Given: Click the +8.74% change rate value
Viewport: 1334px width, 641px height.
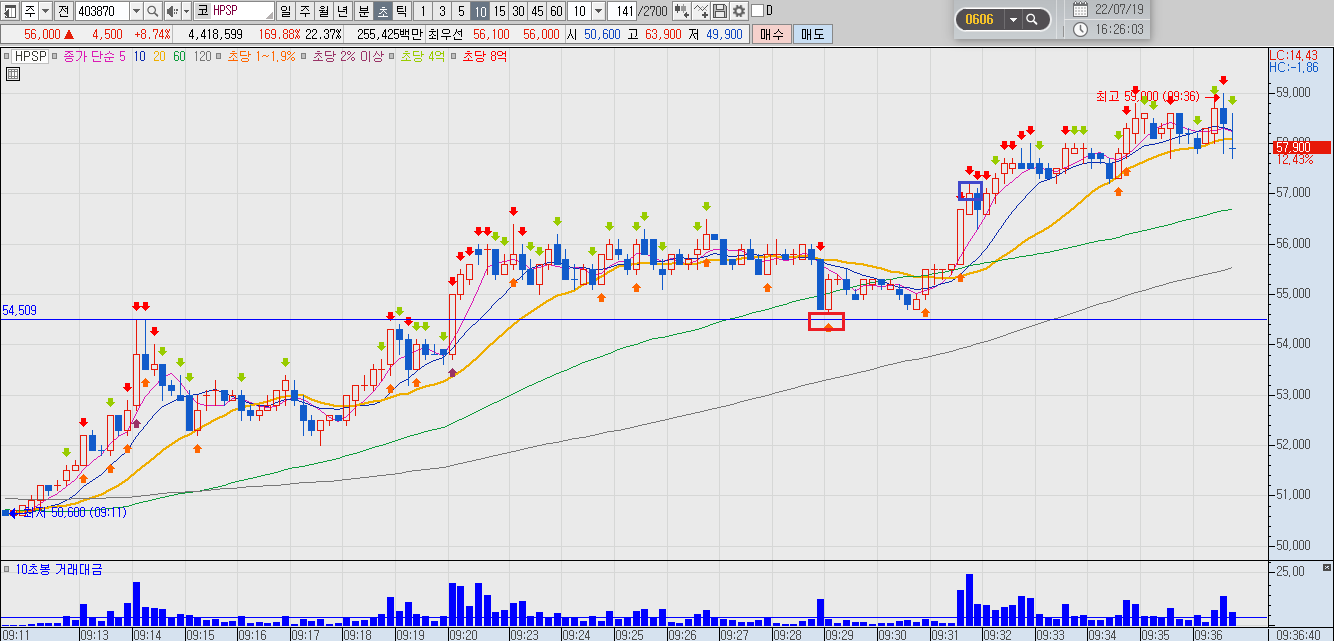Looking at the screenshot, I should pos(152,34).
